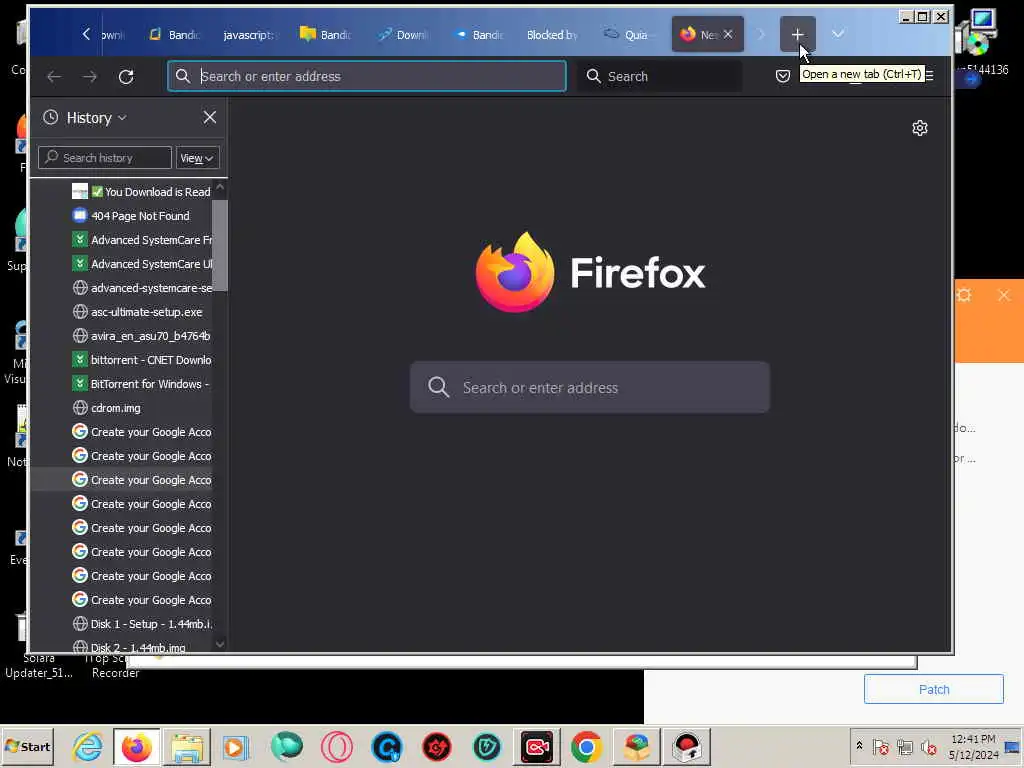Open the Google Chrome taskbar icon
The height and width of the screenshot is (768, 1024).
(586, 747)
